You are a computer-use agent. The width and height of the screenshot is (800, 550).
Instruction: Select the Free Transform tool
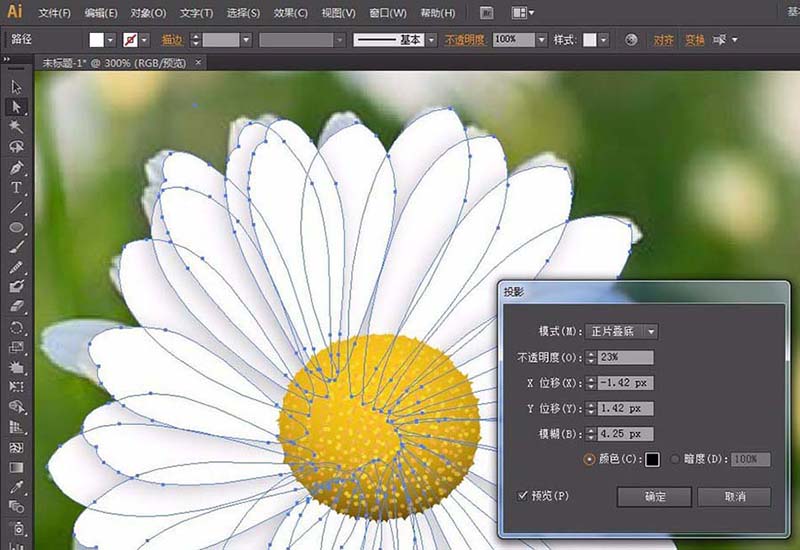(16, 387)
